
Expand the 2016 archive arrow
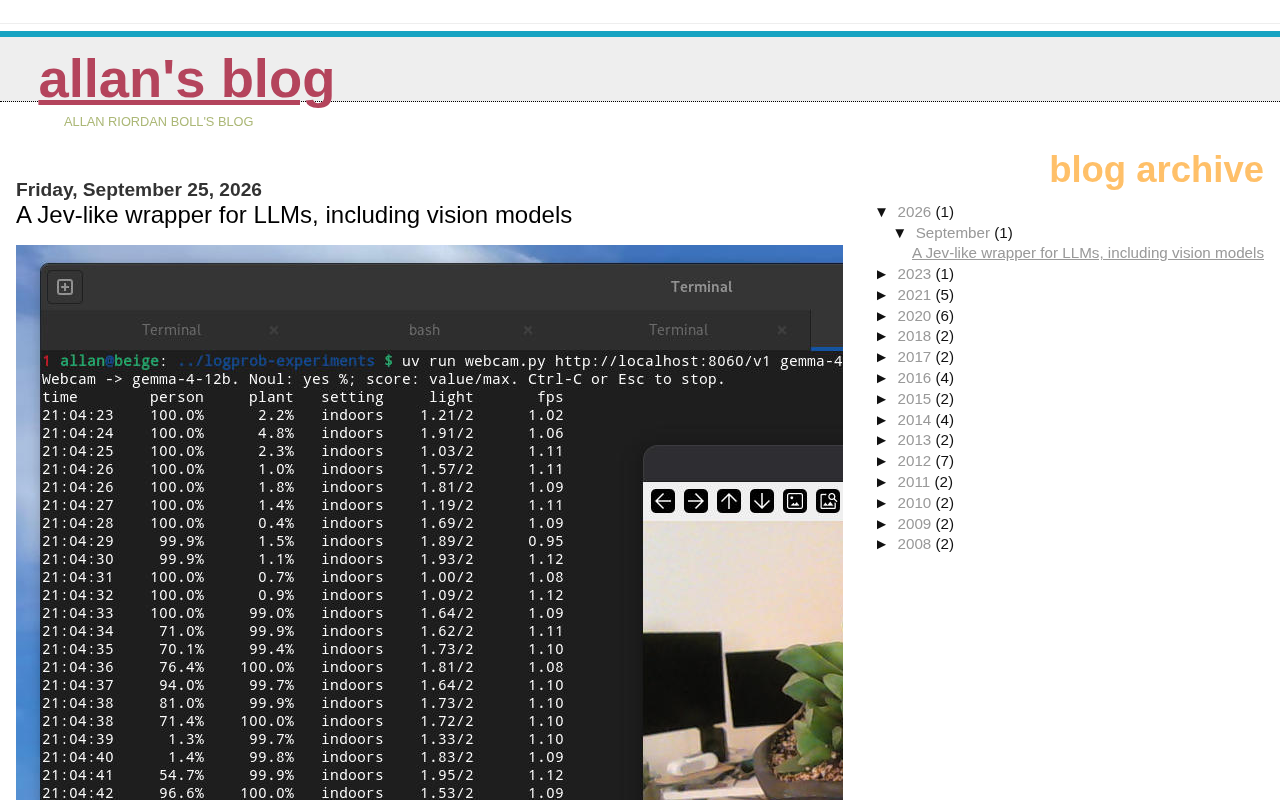pos(882,378)
